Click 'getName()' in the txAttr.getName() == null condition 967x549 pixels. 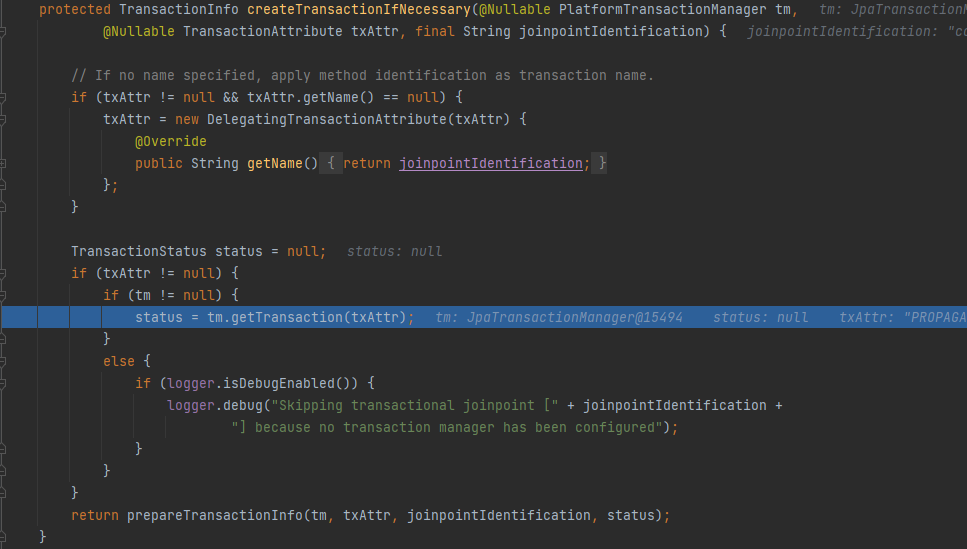coord(339,97)
